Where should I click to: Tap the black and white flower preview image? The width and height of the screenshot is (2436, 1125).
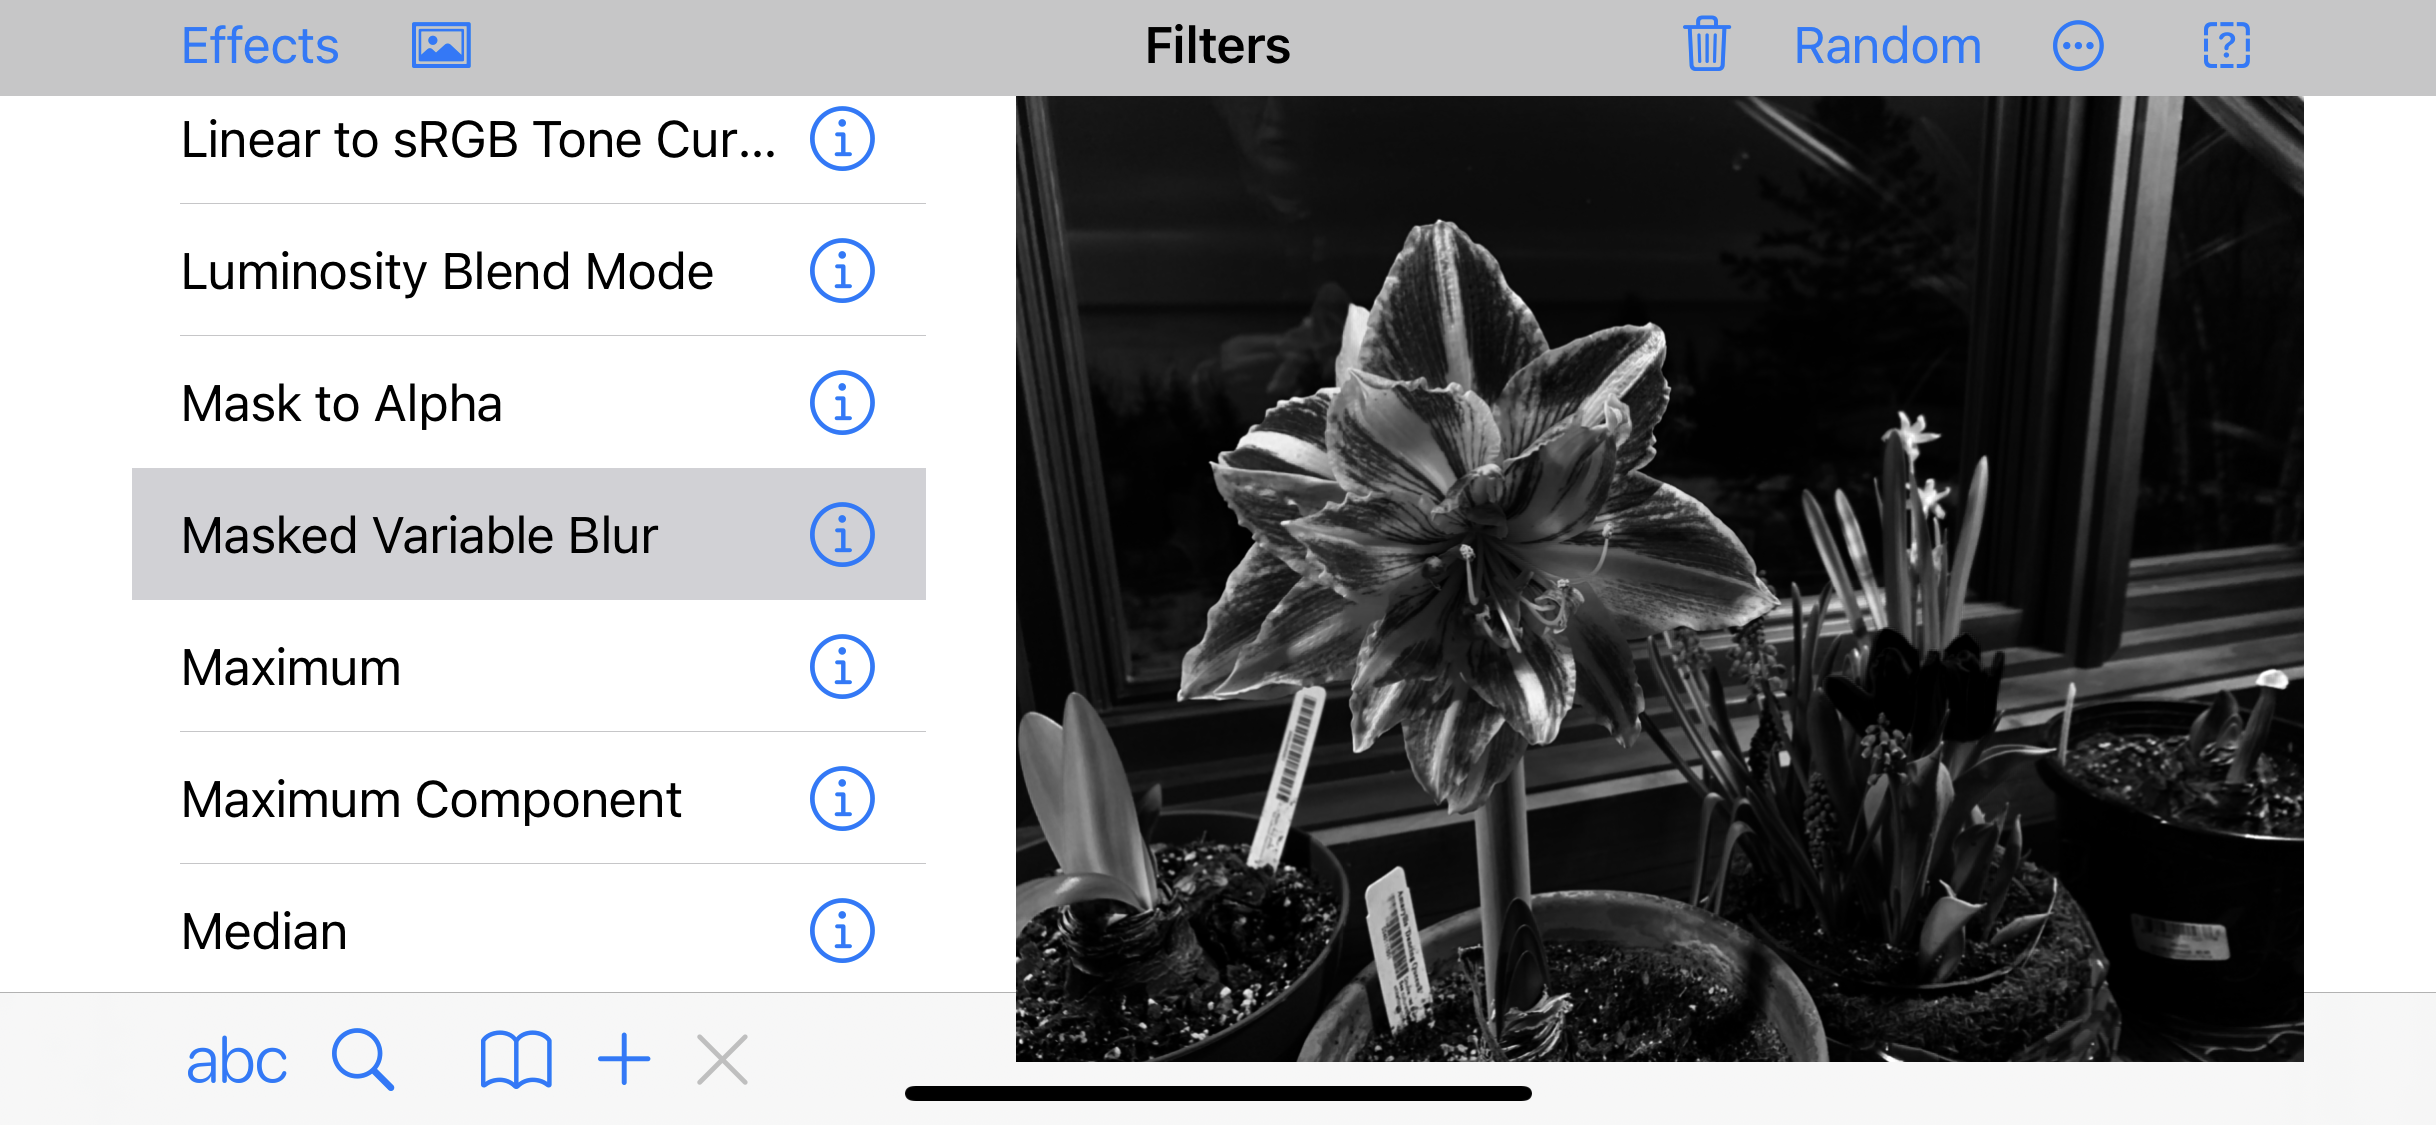click(x=1660, y=578)
